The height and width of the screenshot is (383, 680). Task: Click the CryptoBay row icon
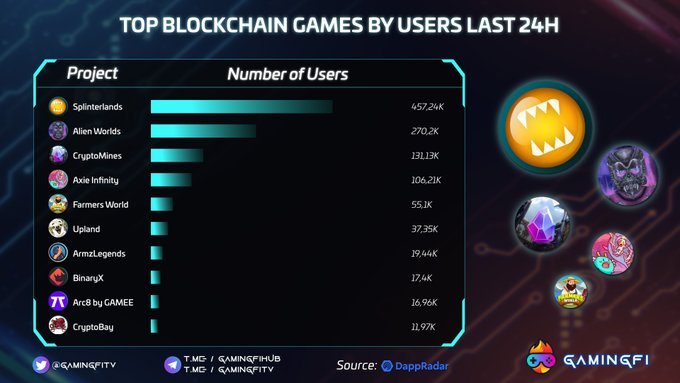[x=58, y=326]
